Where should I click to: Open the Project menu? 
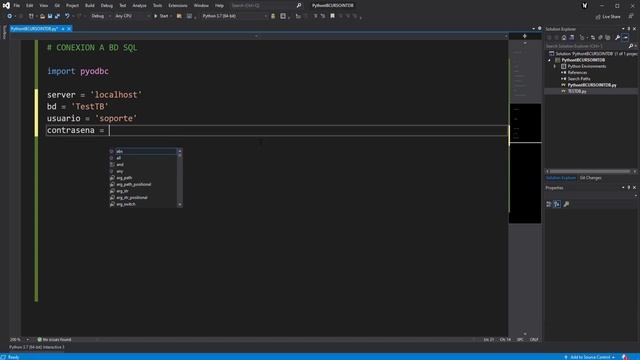(x=72, y=6)
